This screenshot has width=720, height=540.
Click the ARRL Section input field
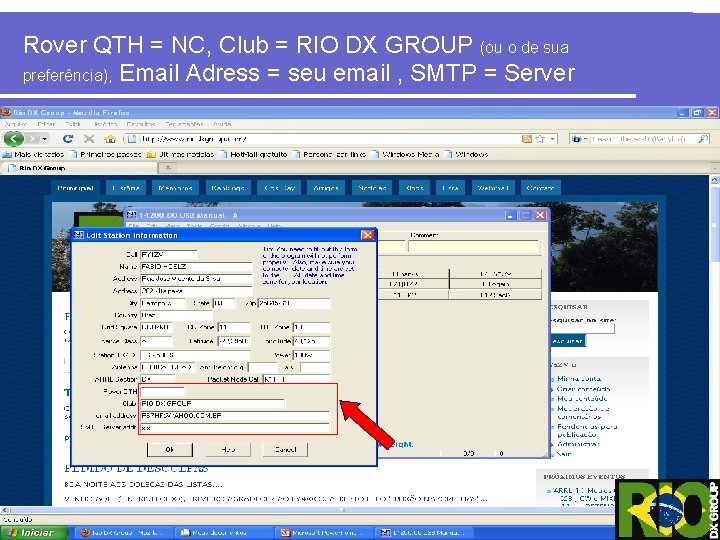pos(158,379)
